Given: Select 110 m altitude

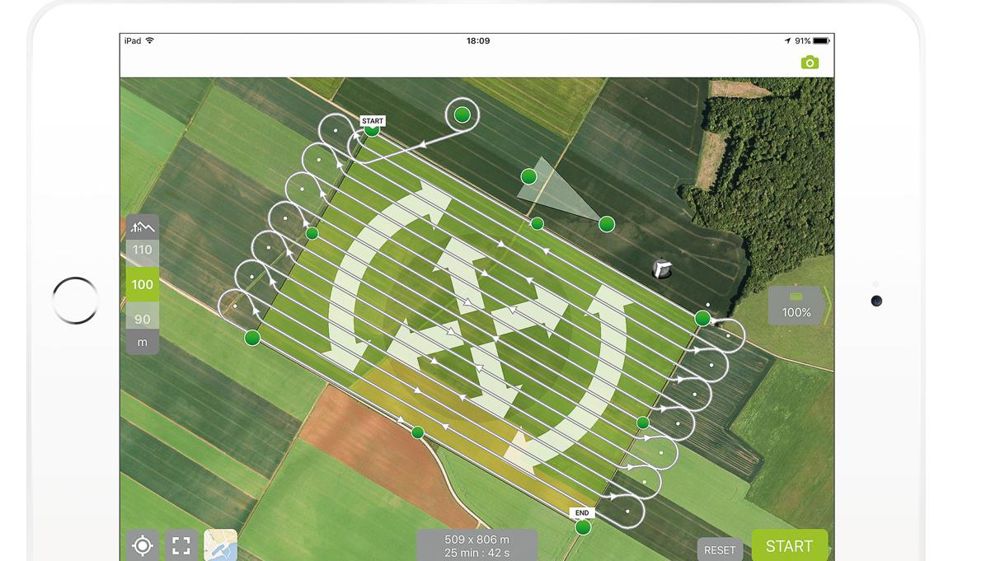Looking at the screenshot, I should (142, 250).
